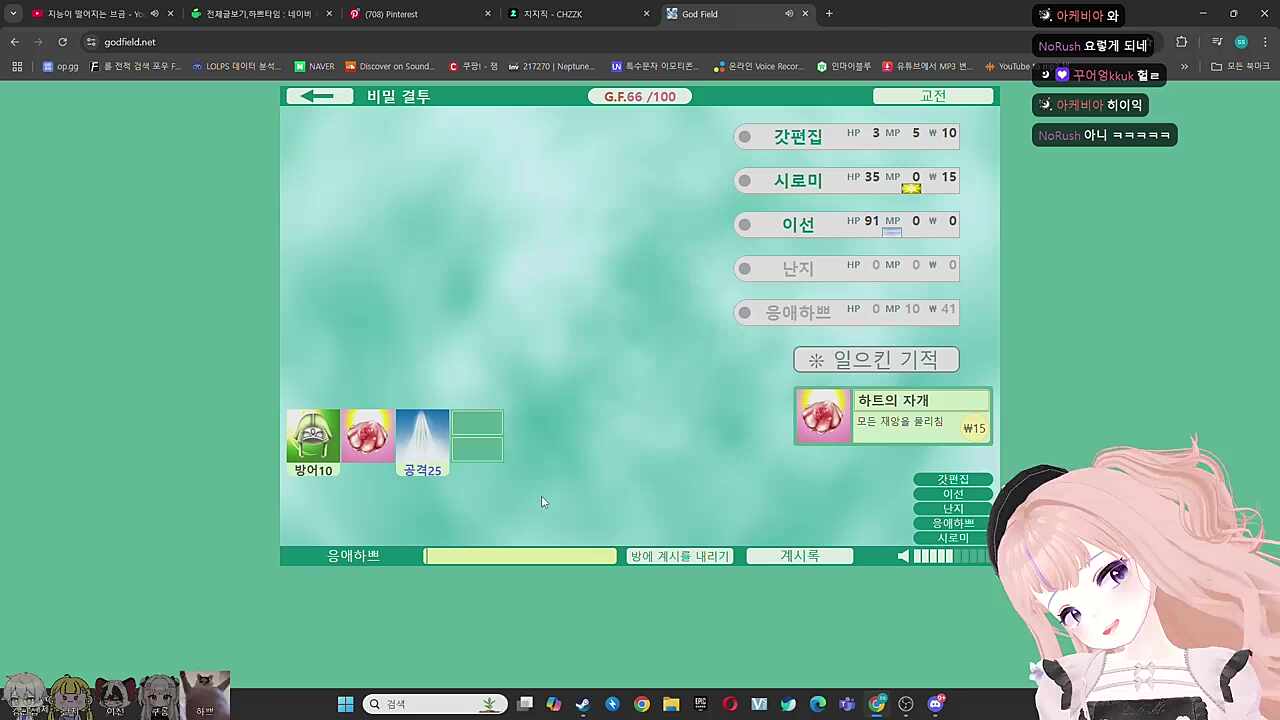Screen dimensions: 1280x720
Task: Click the 일으킨 기적 button
Action: pyautogui.click(x=876, y=359)
